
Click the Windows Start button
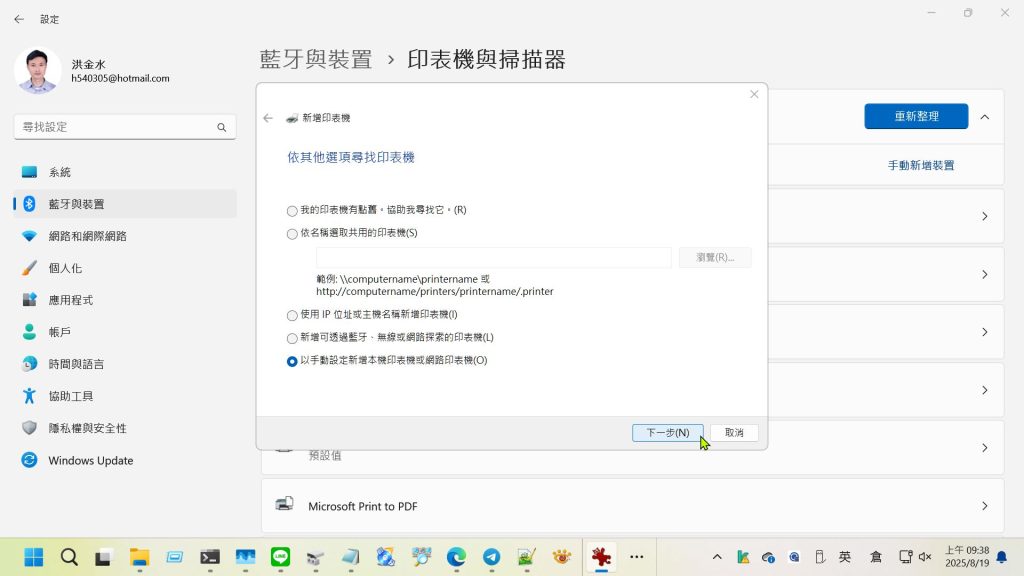coord(34,557)
